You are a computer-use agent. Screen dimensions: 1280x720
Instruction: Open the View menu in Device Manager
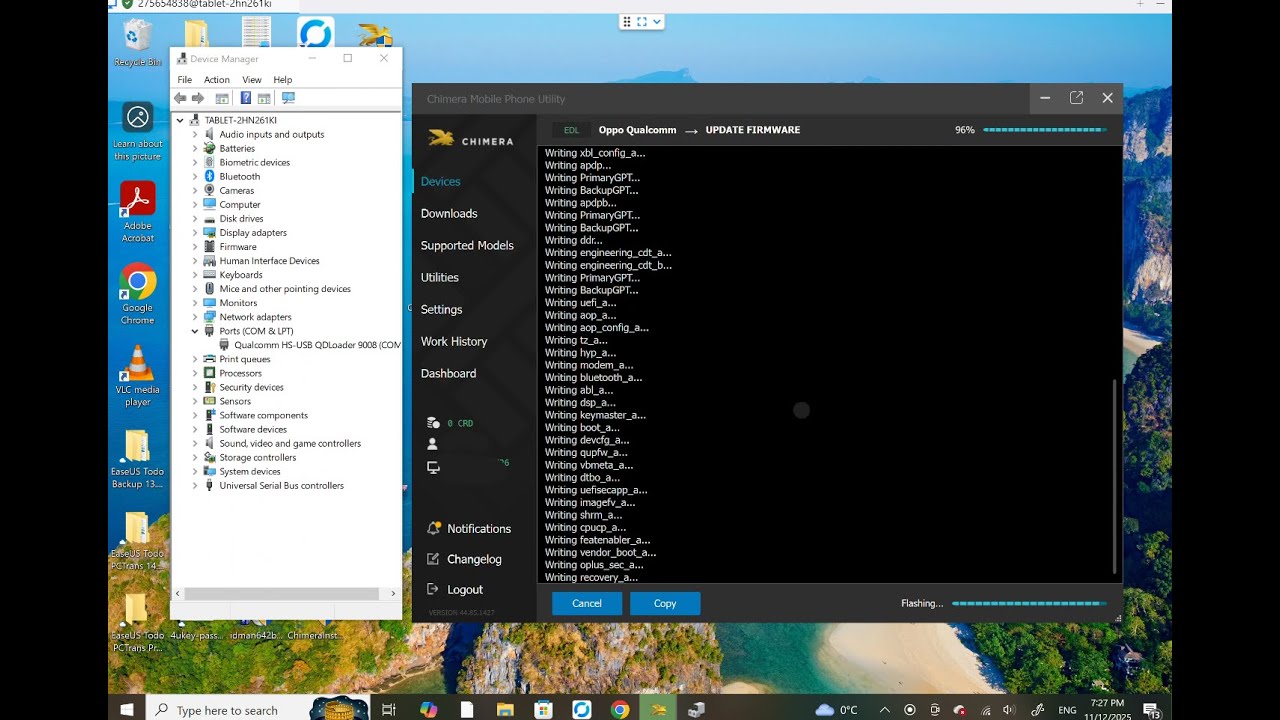252,80
